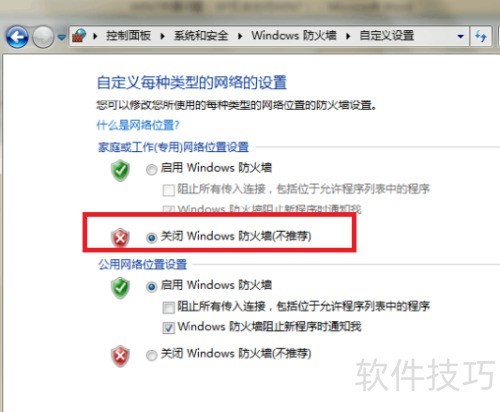Click red shield in highlighted private section
The image size is (500, 412).
coord(120,238)
